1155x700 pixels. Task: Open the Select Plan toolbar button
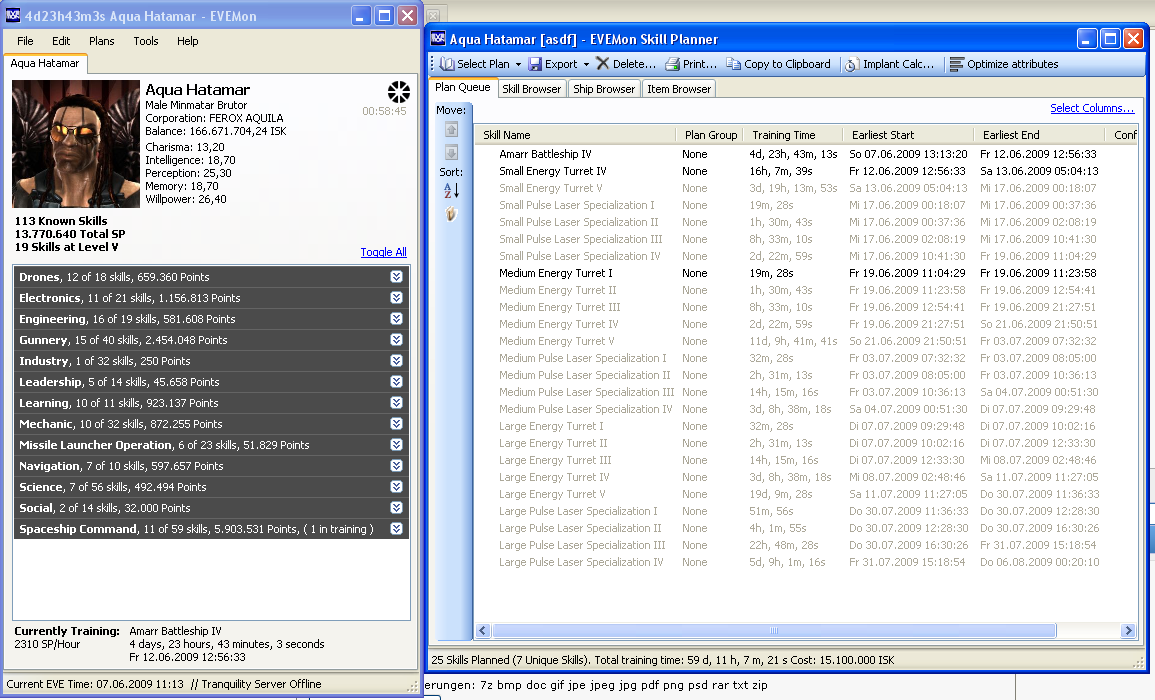click(474, 64)
